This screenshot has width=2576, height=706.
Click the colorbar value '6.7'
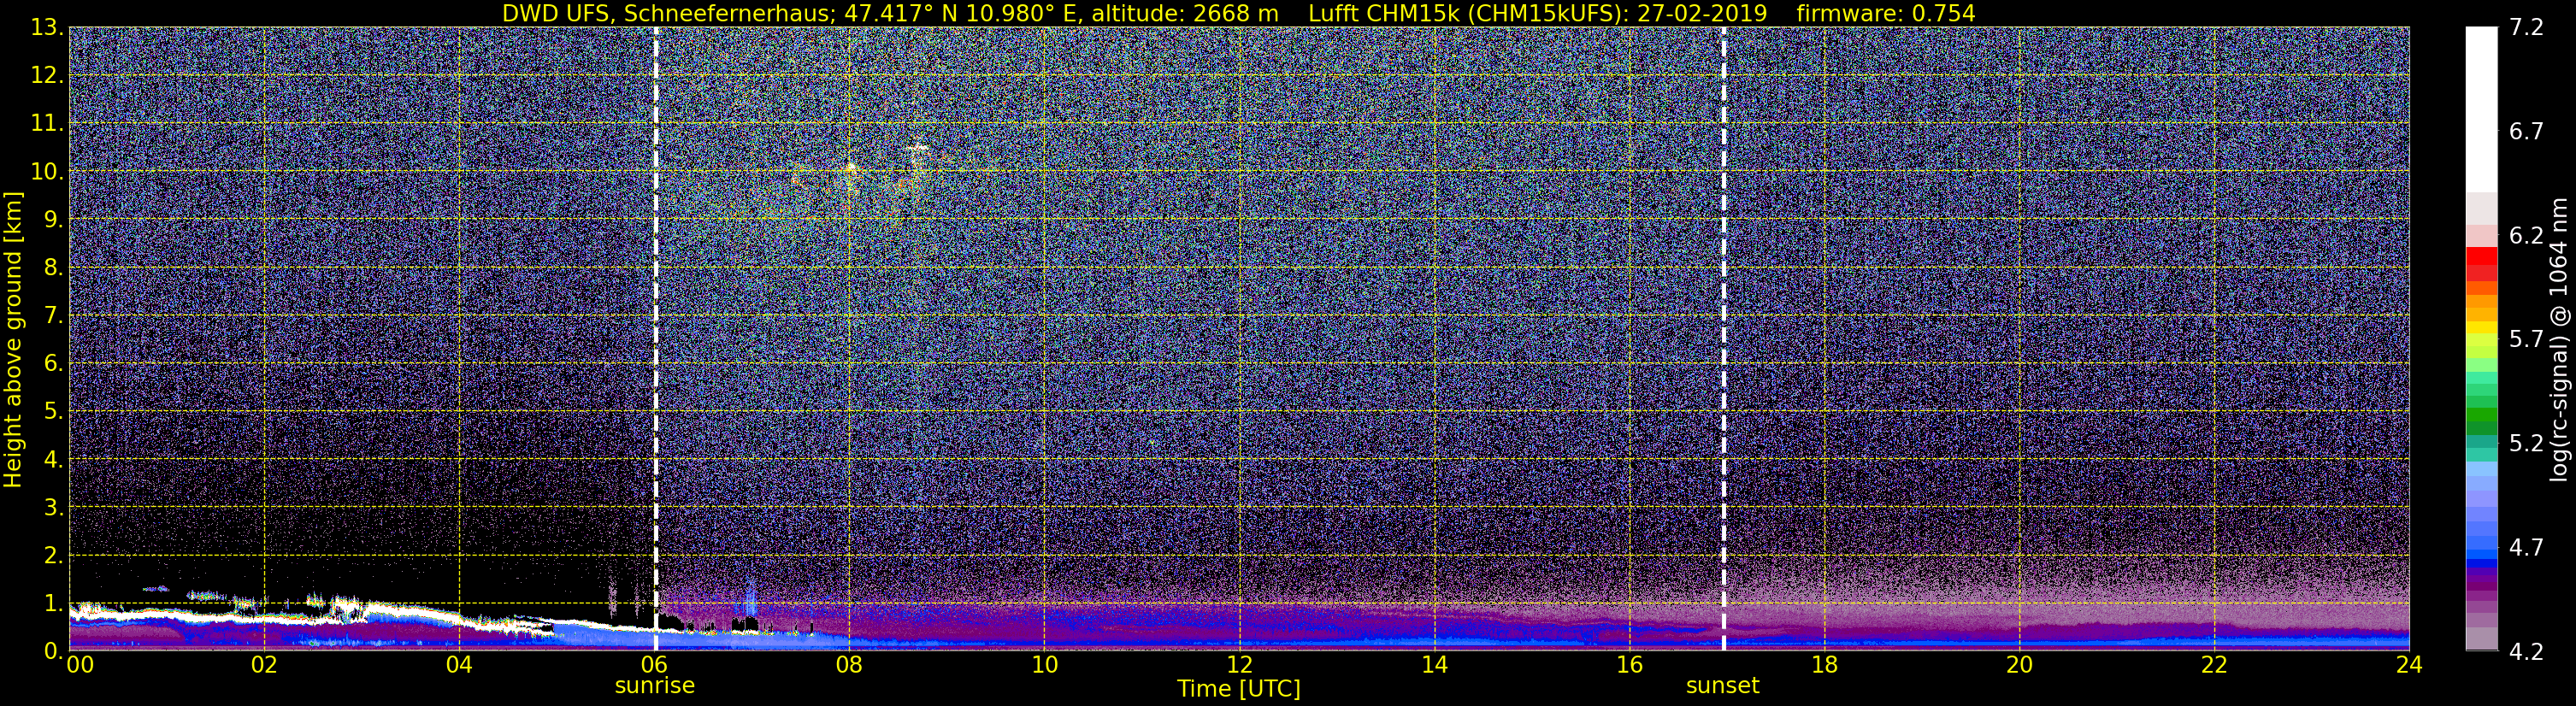pyautogui.click(x=2526, y=131)
